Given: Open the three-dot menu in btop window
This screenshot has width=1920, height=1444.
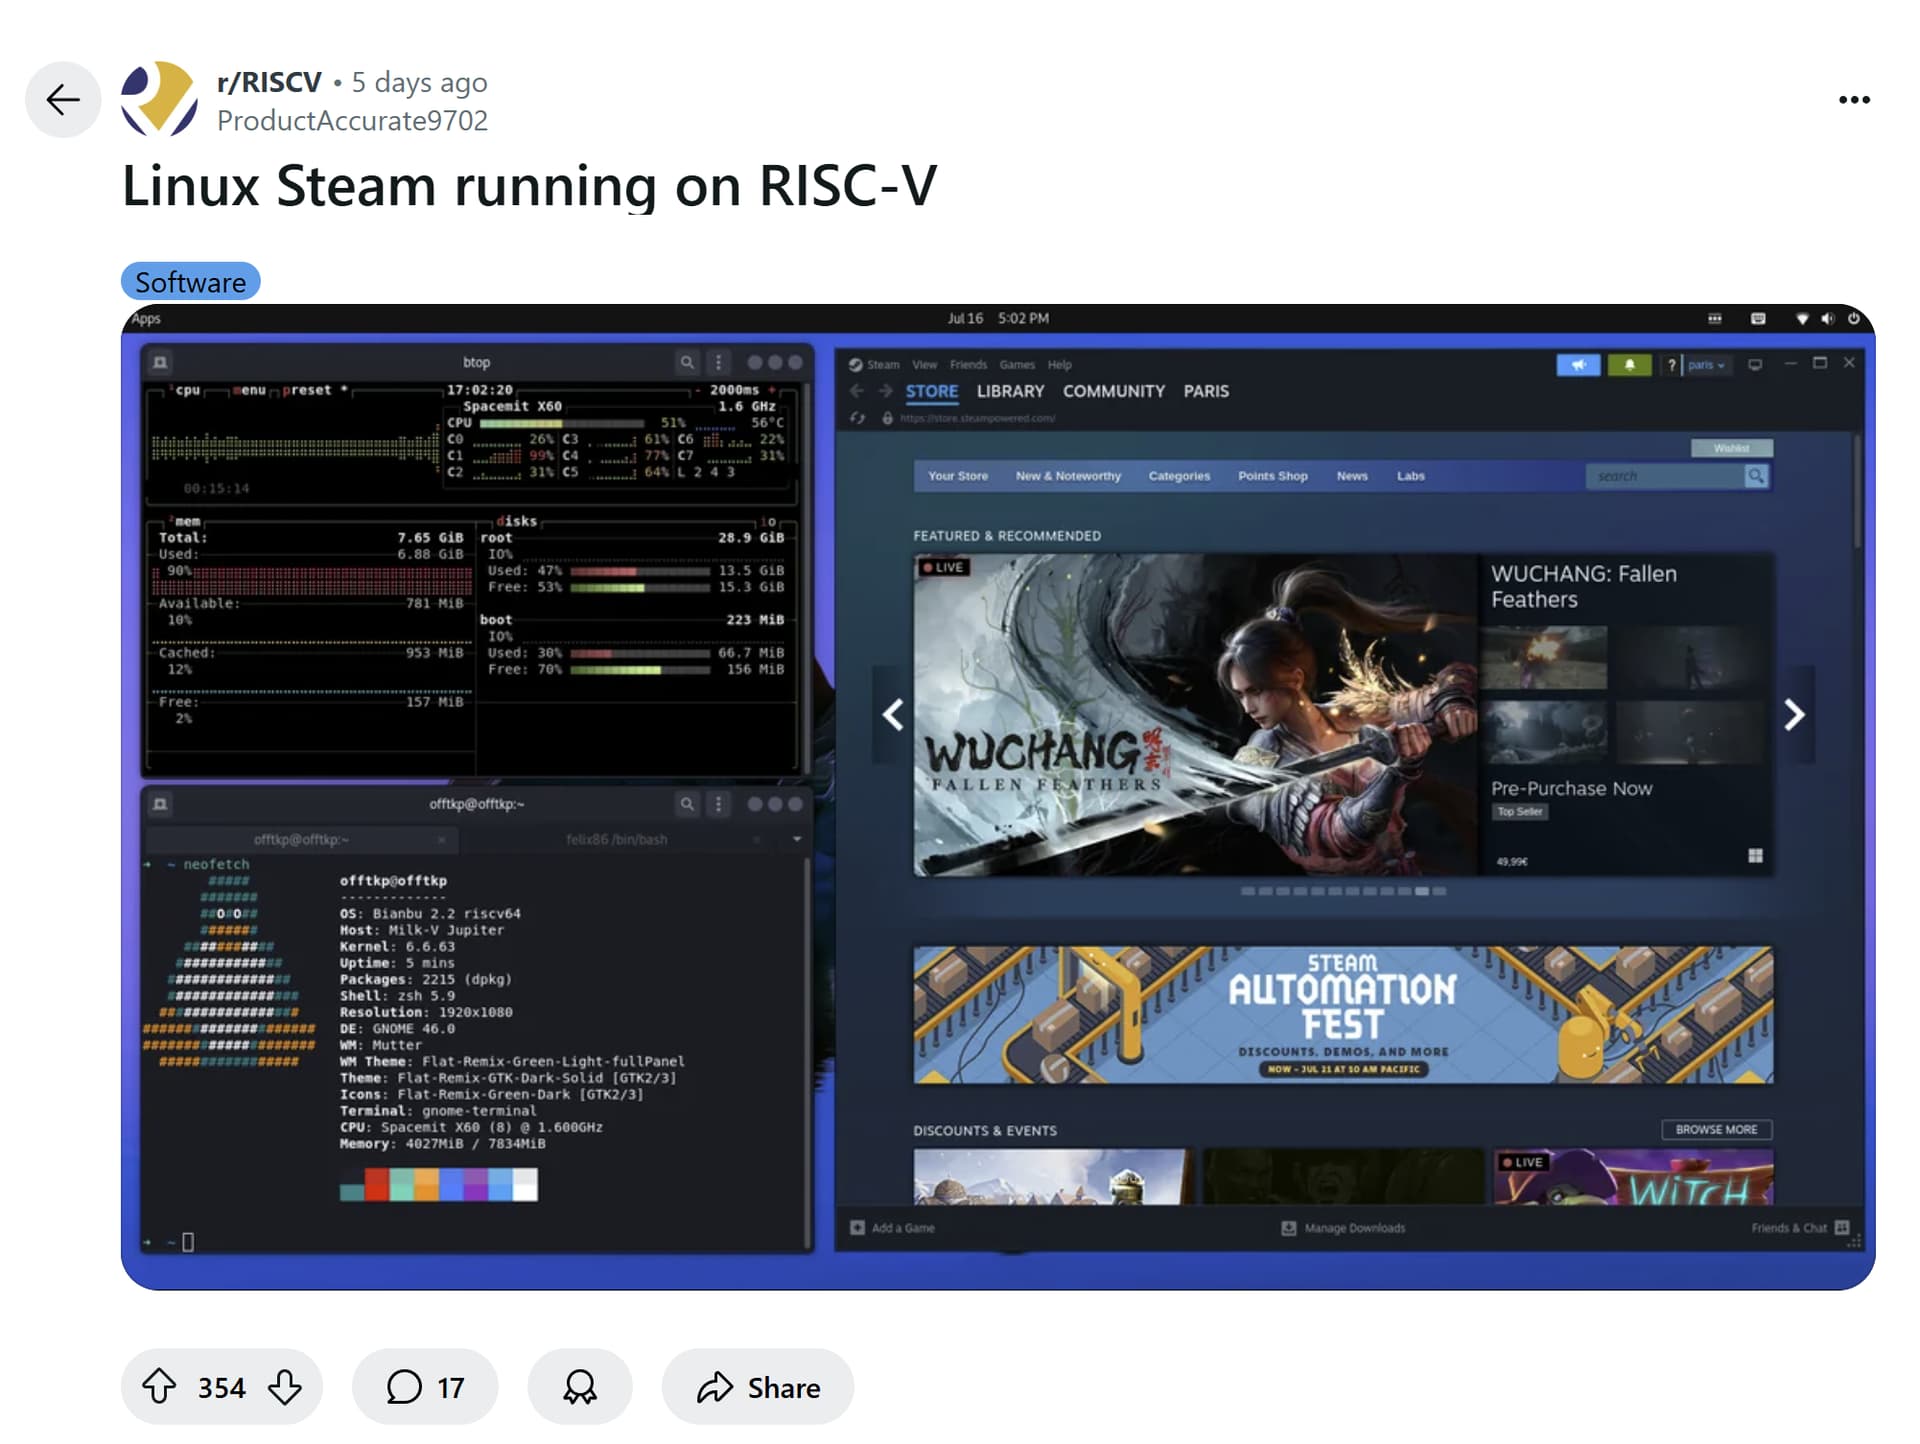Looking at the screenshot, I should (718, 362).
